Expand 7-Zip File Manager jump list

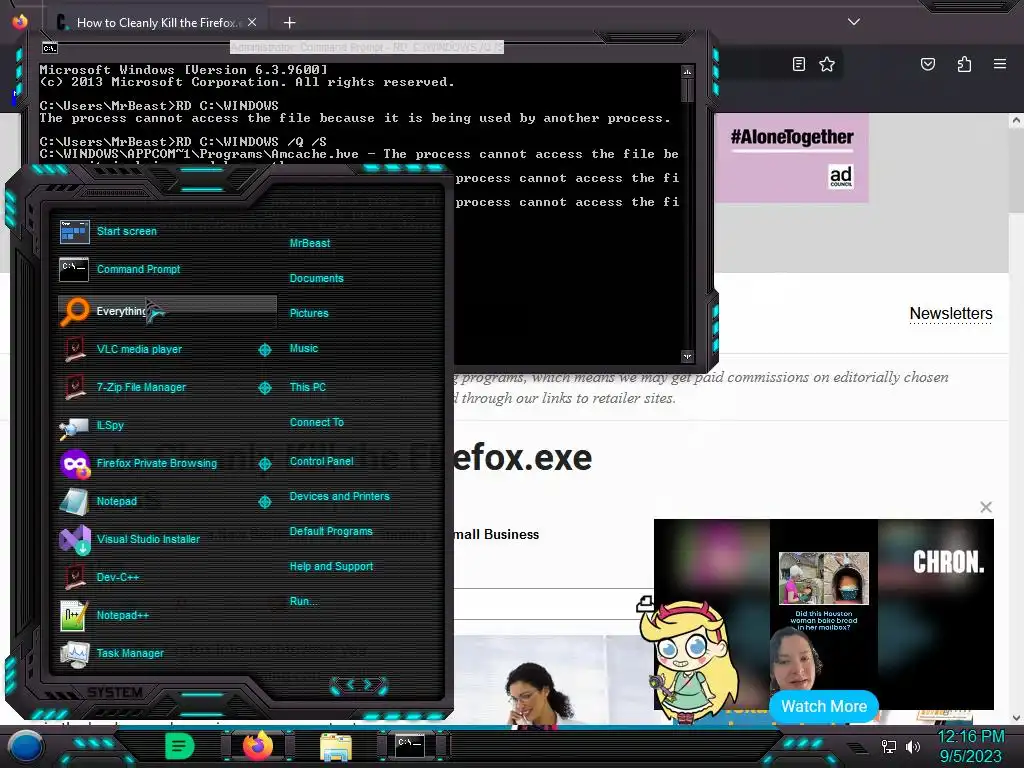265,388
